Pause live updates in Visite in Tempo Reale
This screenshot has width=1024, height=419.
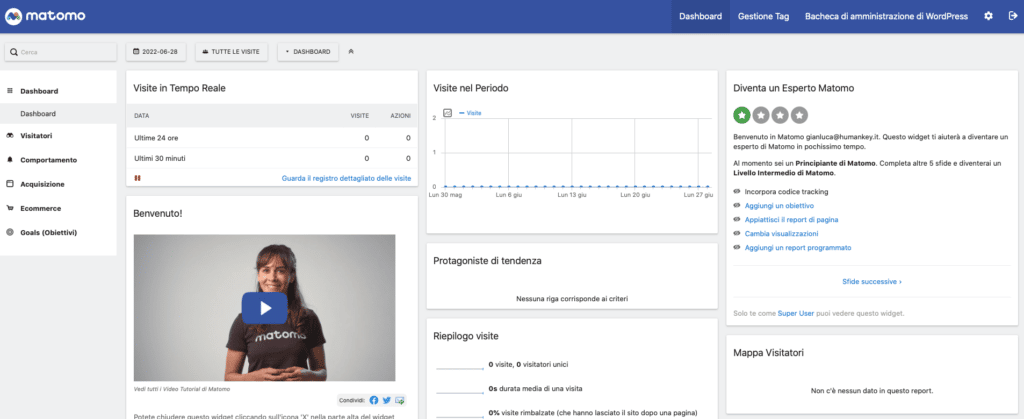[138, 178]
